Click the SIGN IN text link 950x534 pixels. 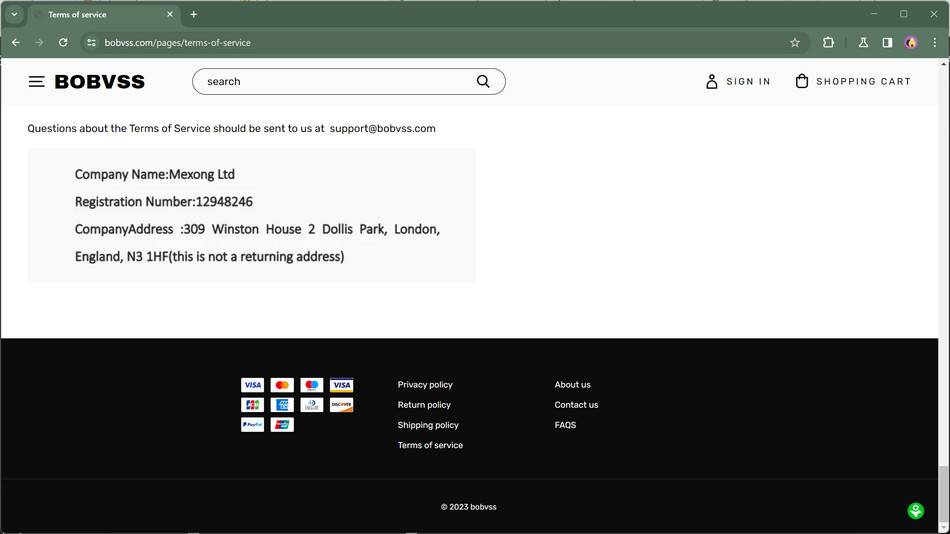pos(748,81)
